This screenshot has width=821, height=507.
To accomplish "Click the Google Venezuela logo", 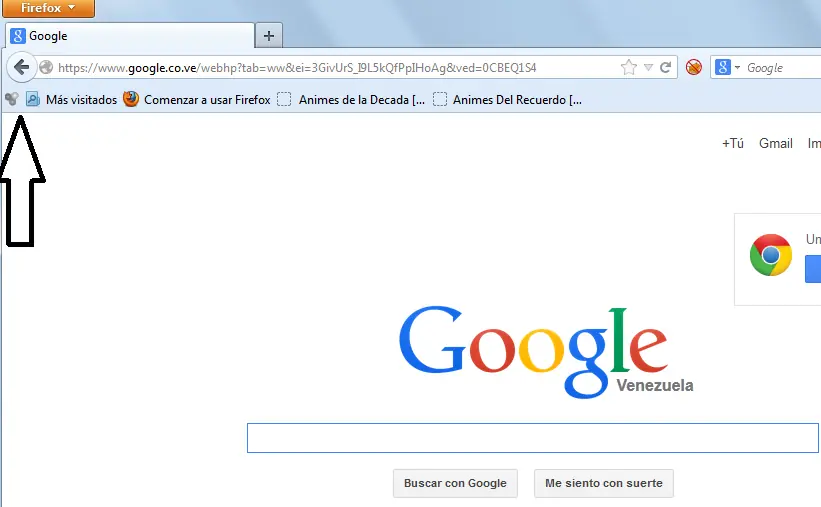I will [x=546, y=352].
